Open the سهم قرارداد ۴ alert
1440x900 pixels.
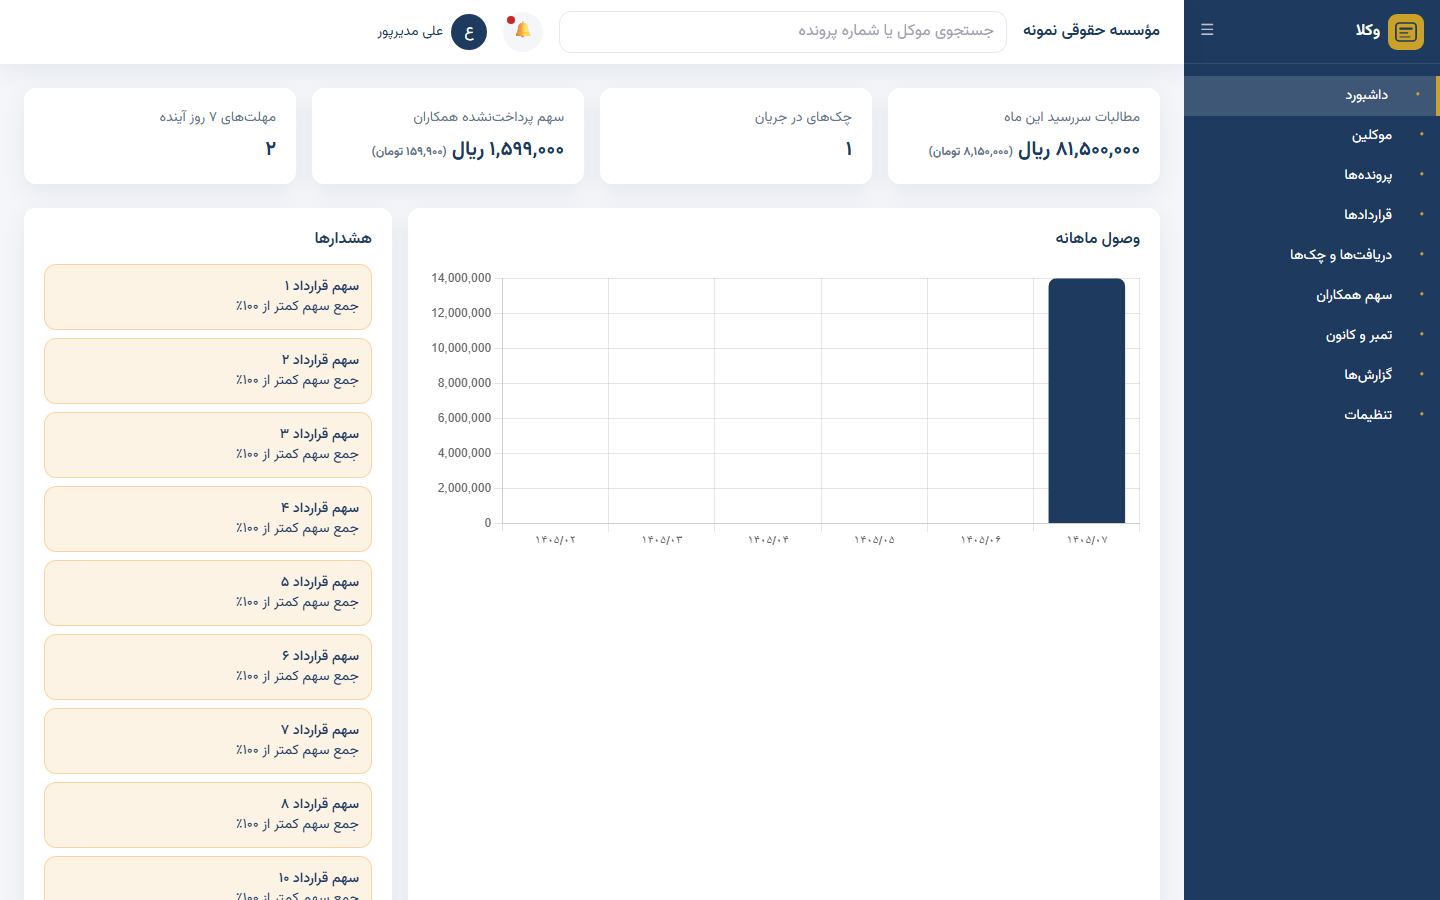208,519
